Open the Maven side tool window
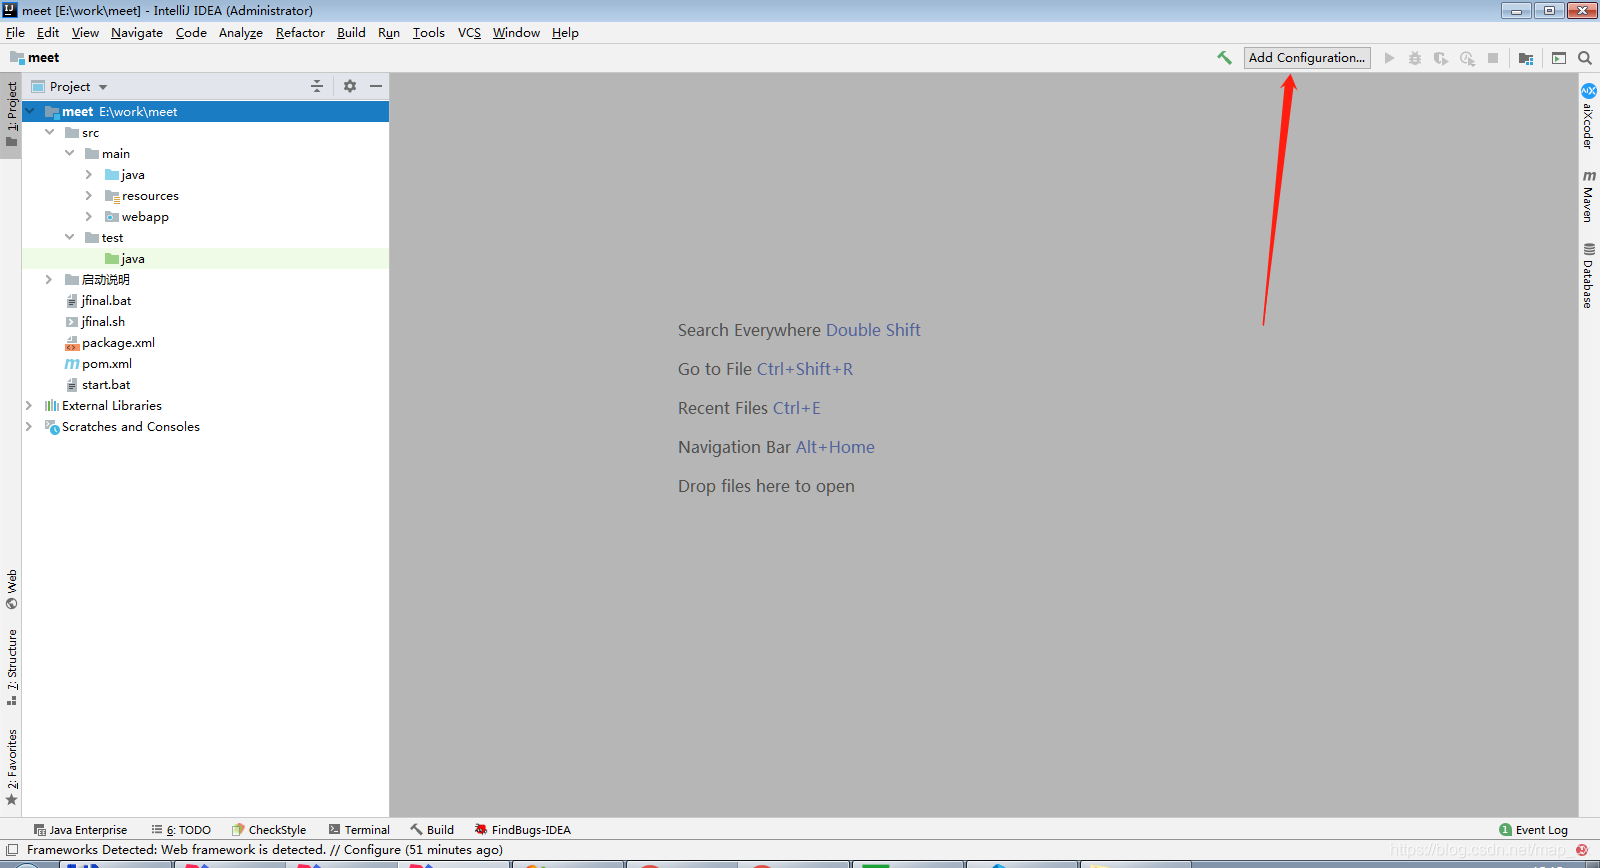 (x=1588, y=196)
